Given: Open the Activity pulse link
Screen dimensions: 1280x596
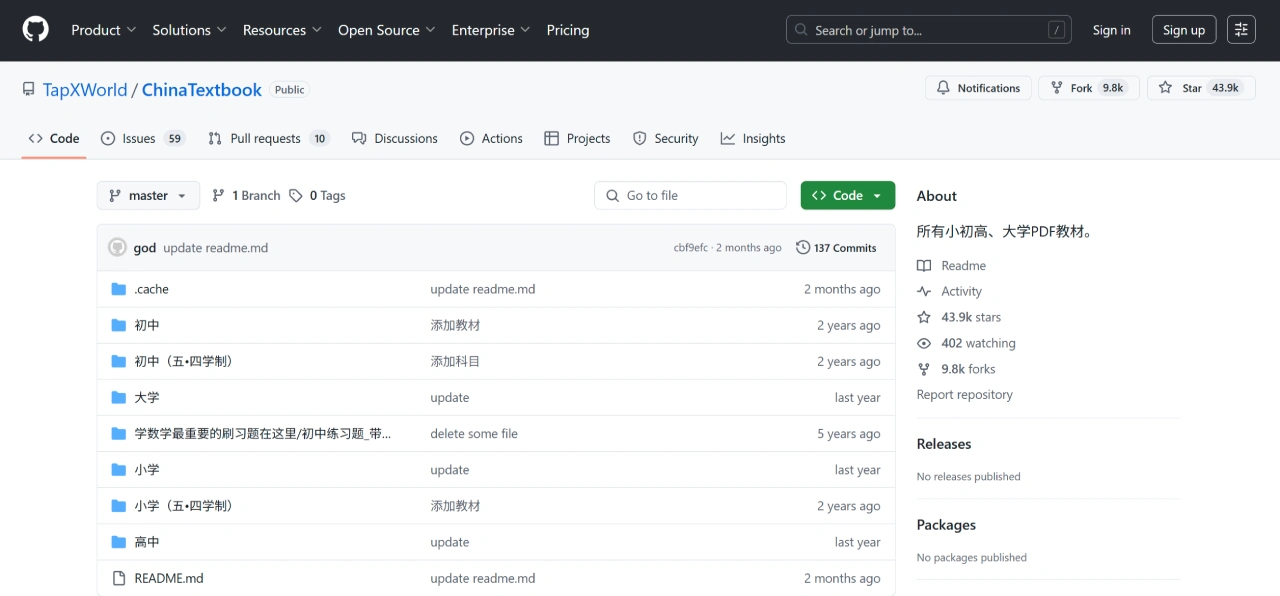Looking at the screenshot, I should click(x=961, y=291).
